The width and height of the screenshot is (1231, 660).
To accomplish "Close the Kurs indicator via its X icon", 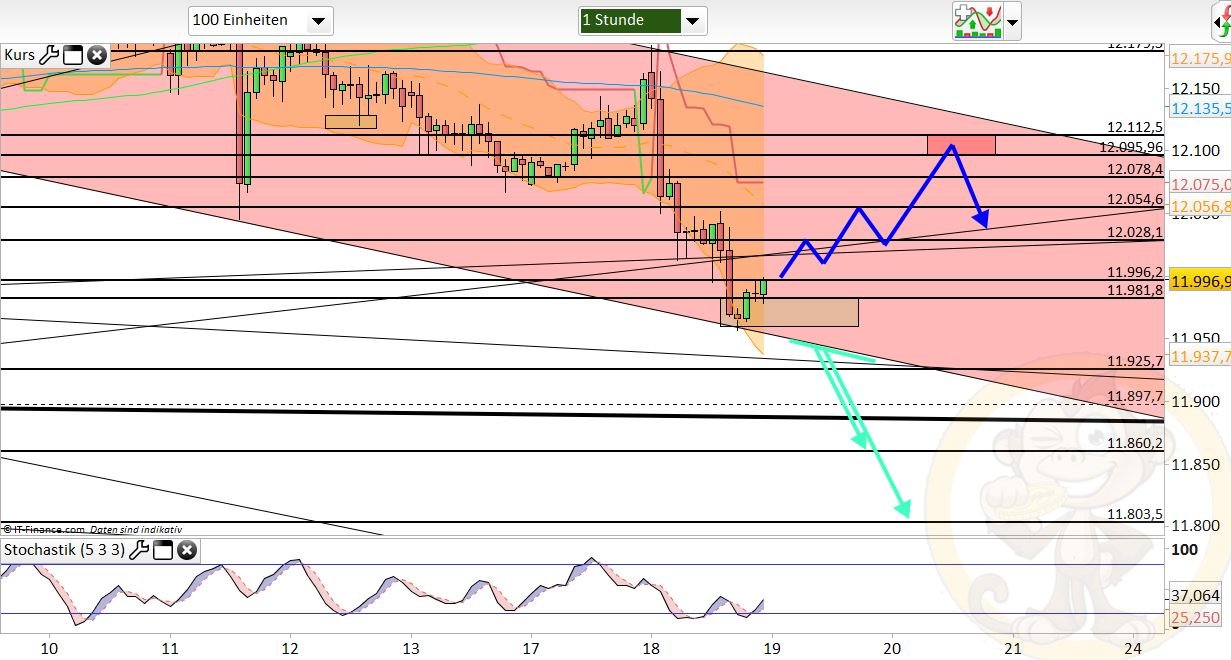I will (96, 55).
